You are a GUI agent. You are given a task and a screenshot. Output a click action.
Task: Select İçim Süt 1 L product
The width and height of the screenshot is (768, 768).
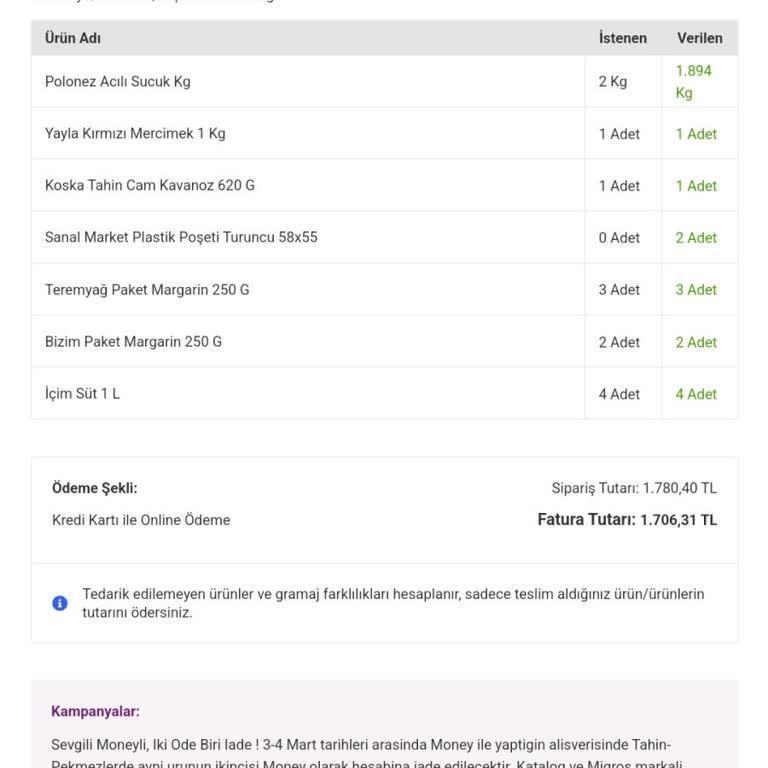point(82,394)
